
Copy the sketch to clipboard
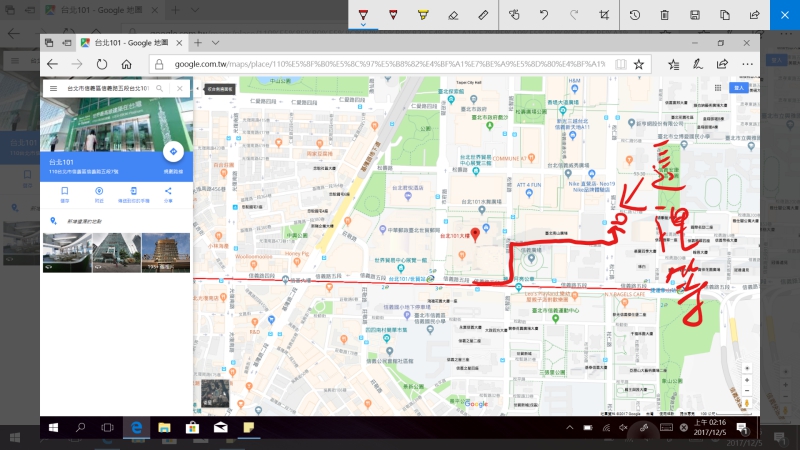tap(724, 15)
